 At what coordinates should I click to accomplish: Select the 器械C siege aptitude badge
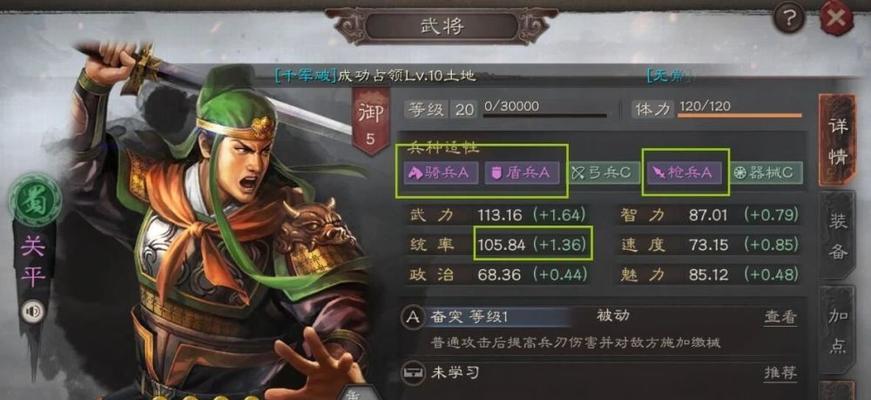pos(767,173)
